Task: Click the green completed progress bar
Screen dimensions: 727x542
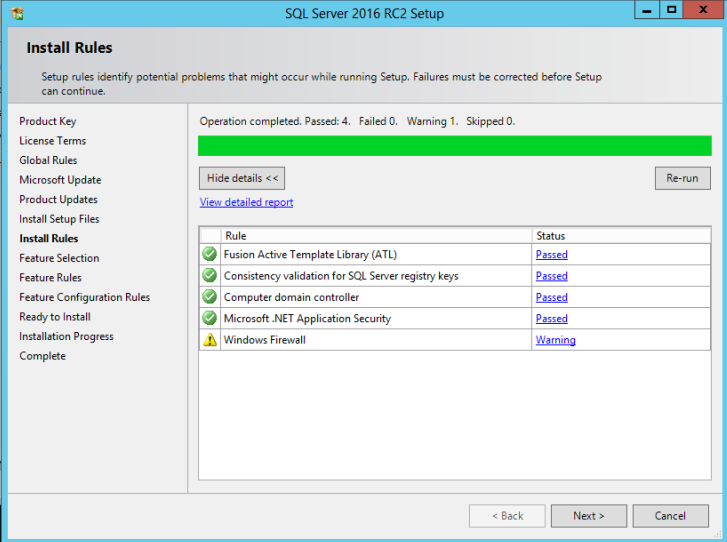Action: click(455, 146)
